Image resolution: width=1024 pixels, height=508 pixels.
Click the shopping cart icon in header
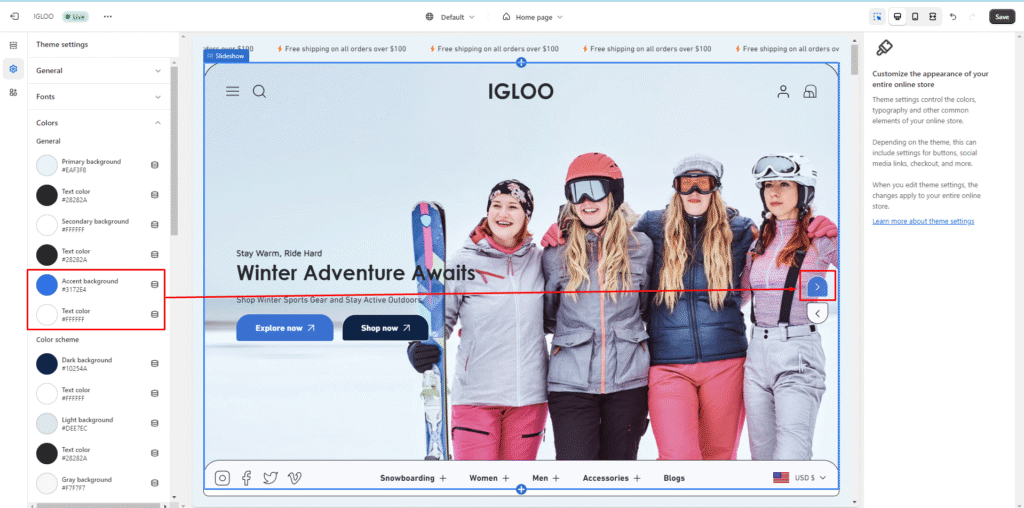coord(810,92)
